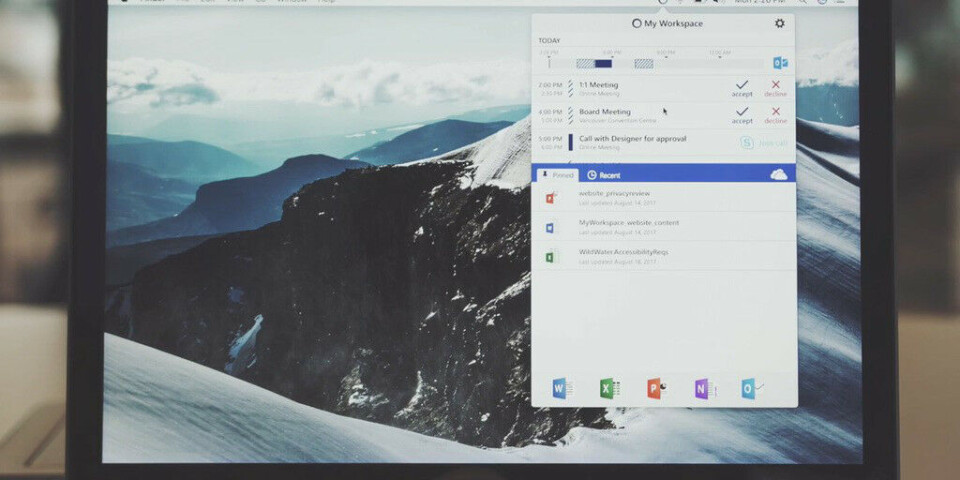Open 1:1 Meeting event title

(x=599, y=84)
